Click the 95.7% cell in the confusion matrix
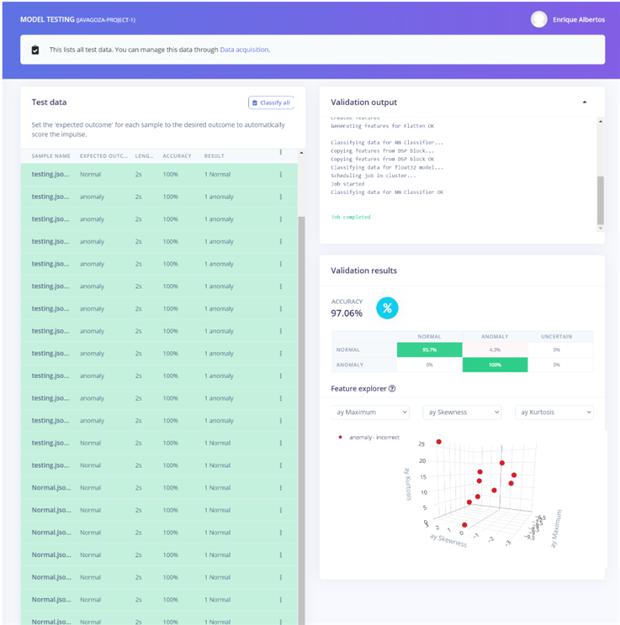The width and height of the screenshot is (620, 625). point(429,350)
